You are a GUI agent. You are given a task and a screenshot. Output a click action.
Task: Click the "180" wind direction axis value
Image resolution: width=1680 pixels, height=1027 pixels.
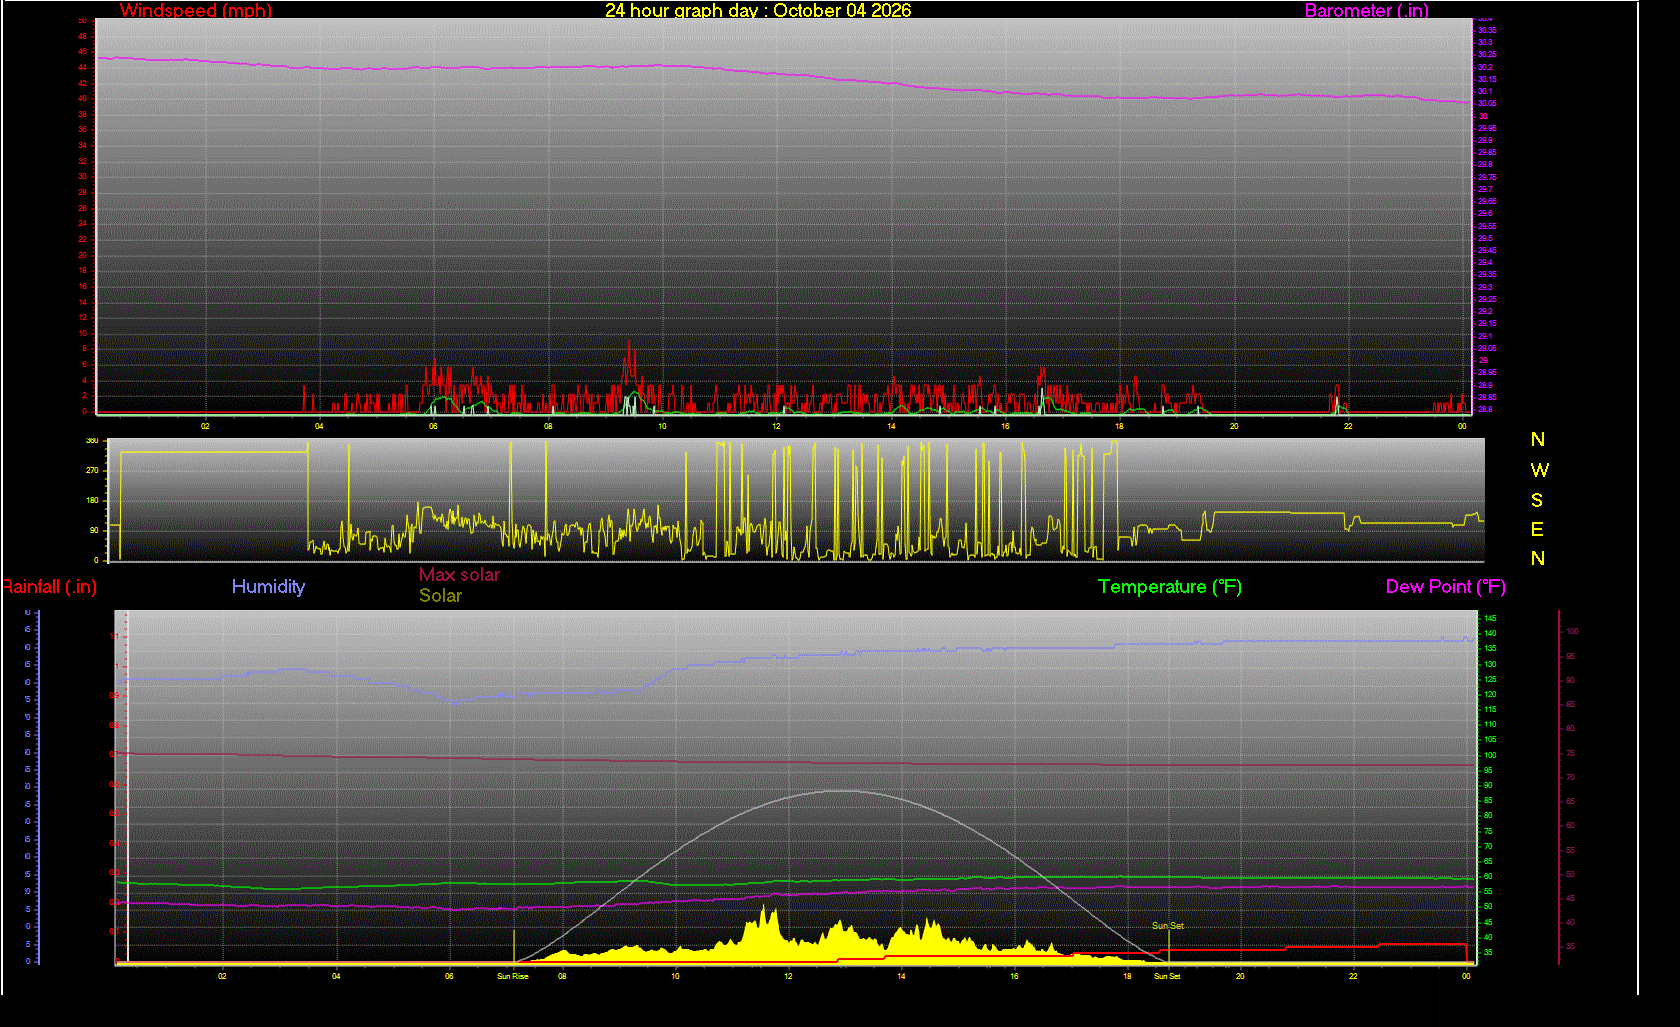click(x=92, y=500)
